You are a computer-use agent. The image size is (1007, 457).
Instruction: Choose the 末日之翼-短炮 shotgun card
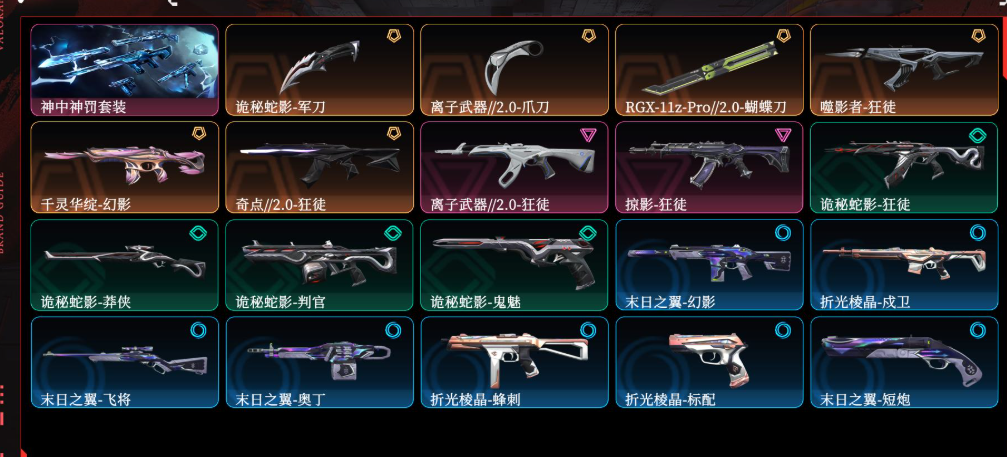click(904, 362)
